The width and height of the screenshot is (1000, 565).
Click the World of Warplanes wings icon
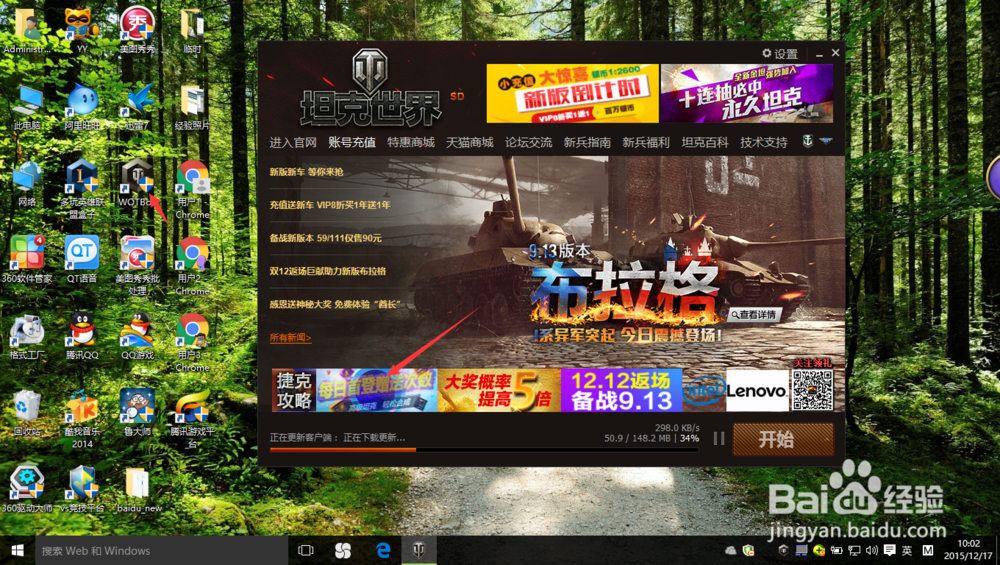[x=826, y=141]
